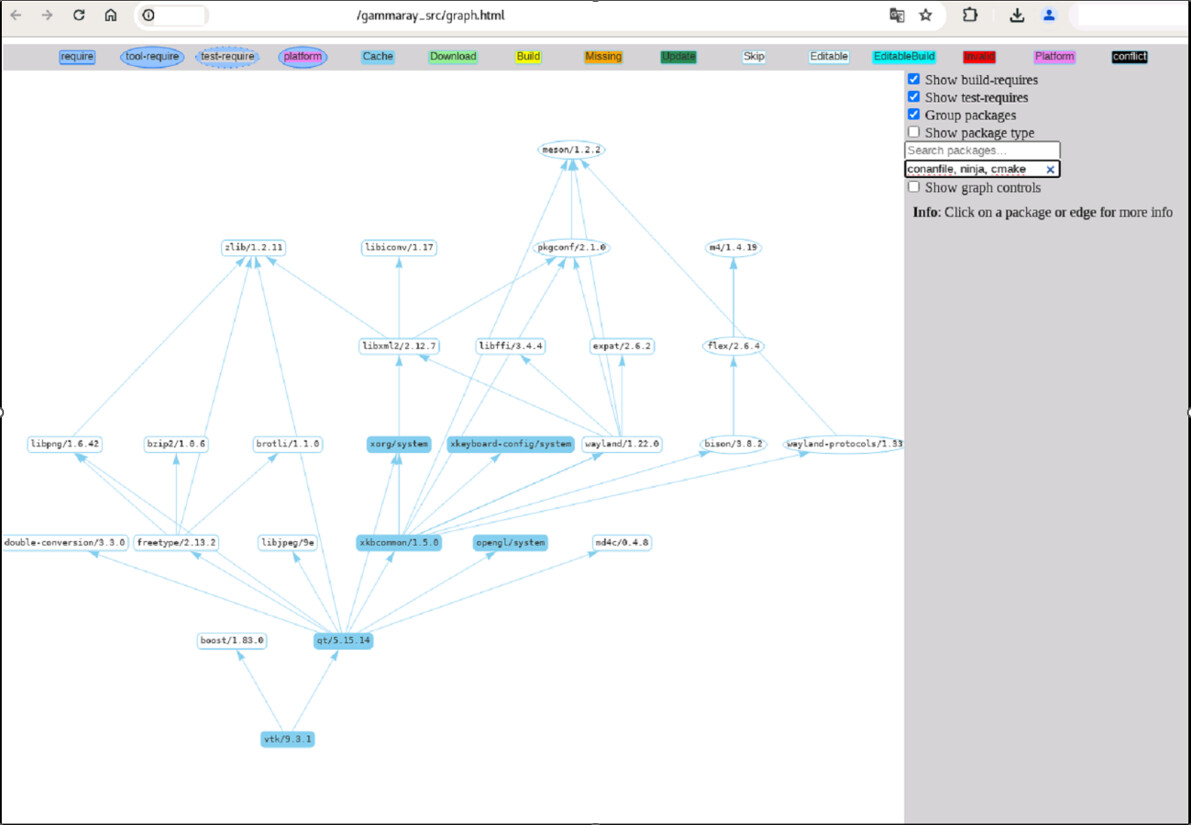Select the Cache legend label
Image resolution: width=1191 pixels, height=825 pixels.
click(x=378, y=56)
